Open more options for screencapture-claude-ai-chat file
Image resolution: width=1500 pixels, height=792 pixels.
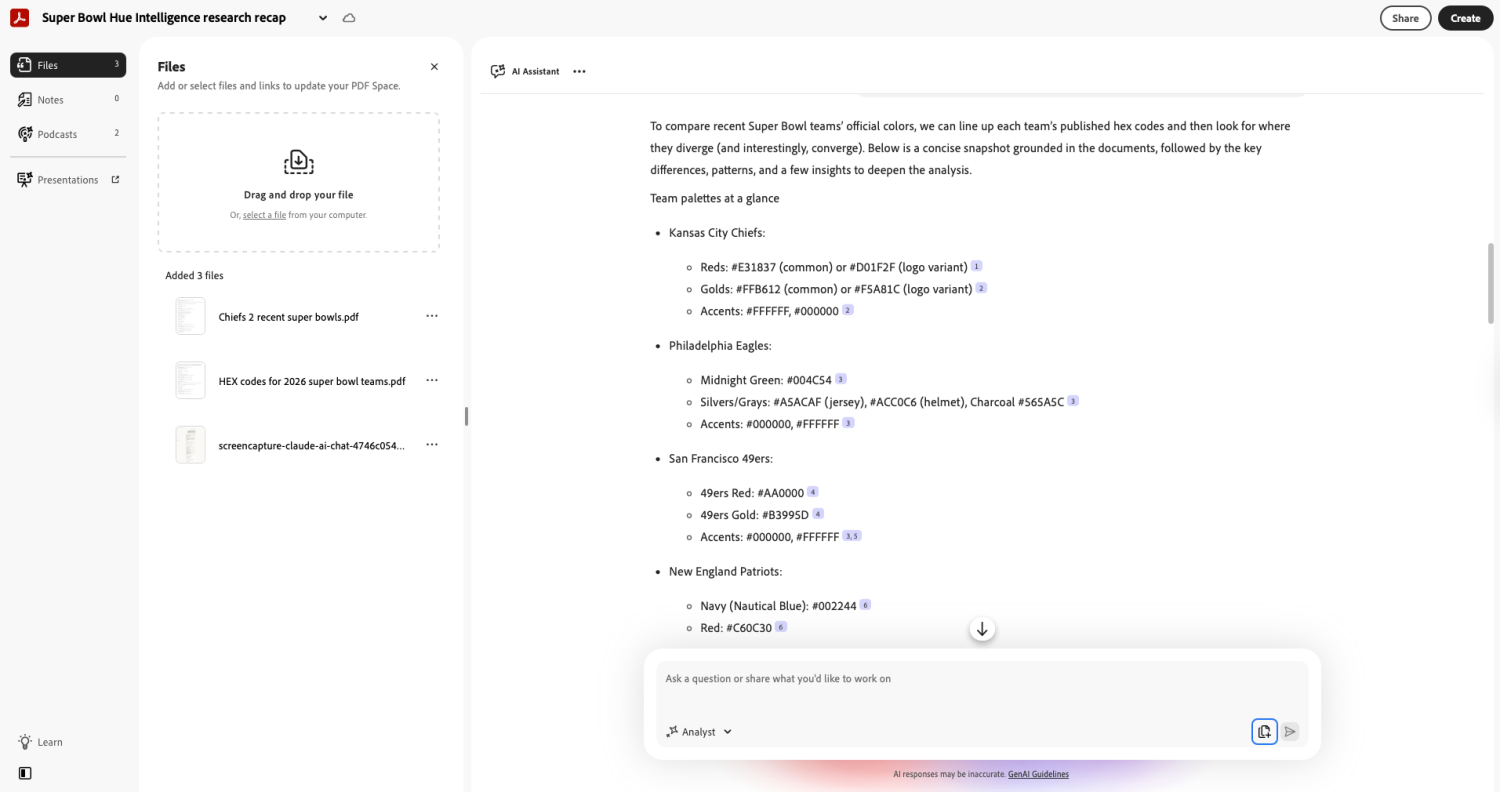click(432, 444)
